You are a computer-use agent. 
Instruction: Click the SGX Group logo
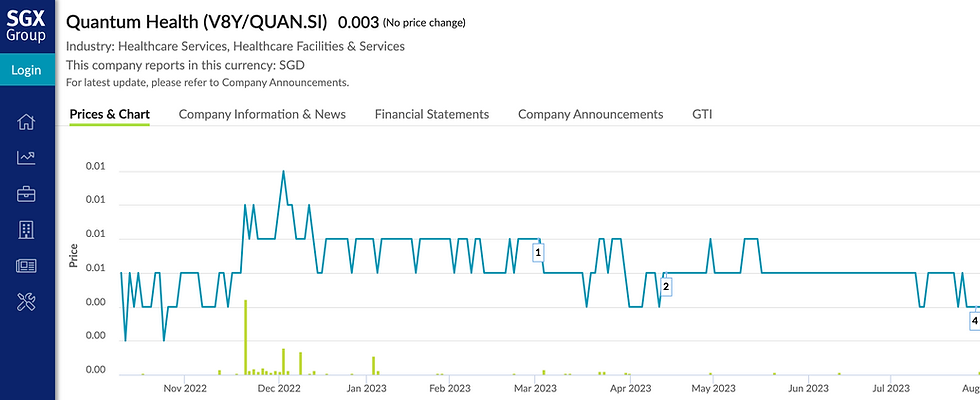pyautogui.click(x=26, y=26)
